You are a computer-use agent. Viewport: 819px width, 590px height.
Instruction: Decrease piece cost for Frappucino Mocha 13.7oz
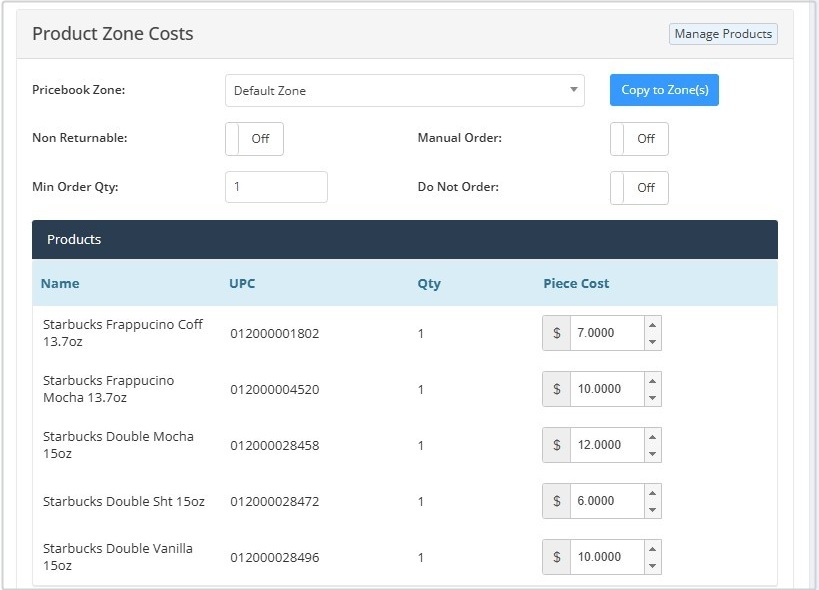pyautogui.click(x=652, y=398)
